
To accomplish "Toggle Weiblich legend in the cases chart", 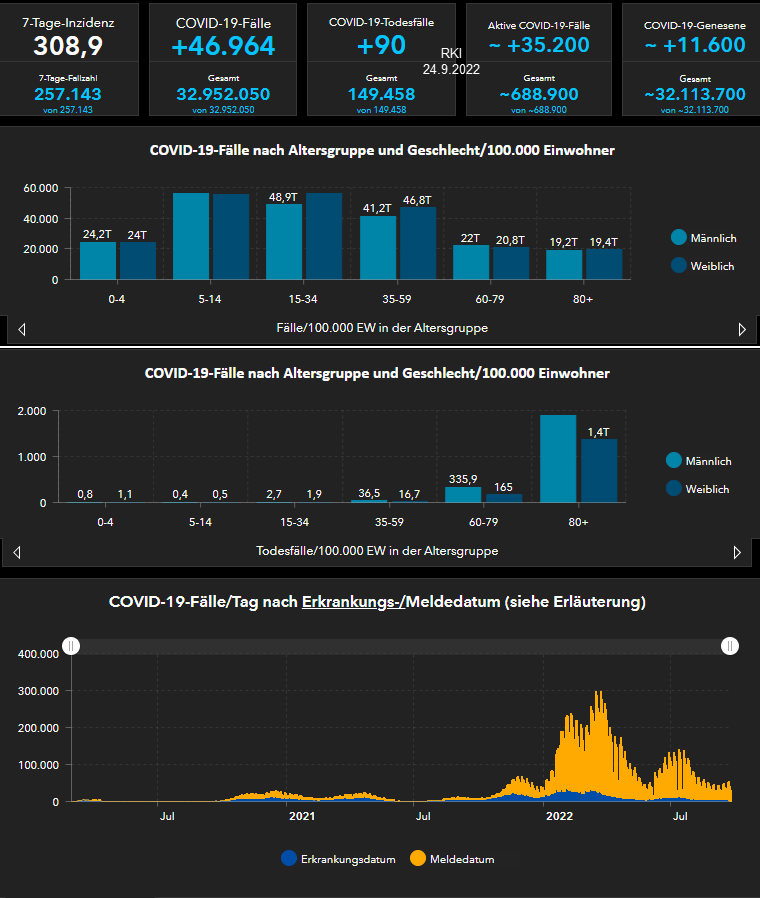I will point(703,266).
